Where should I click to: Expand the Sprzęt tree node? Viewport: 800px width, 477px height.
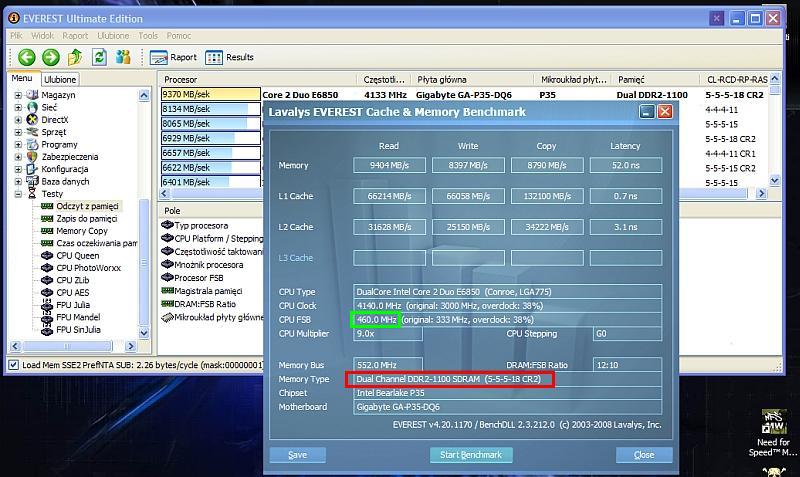click(18, 132)
